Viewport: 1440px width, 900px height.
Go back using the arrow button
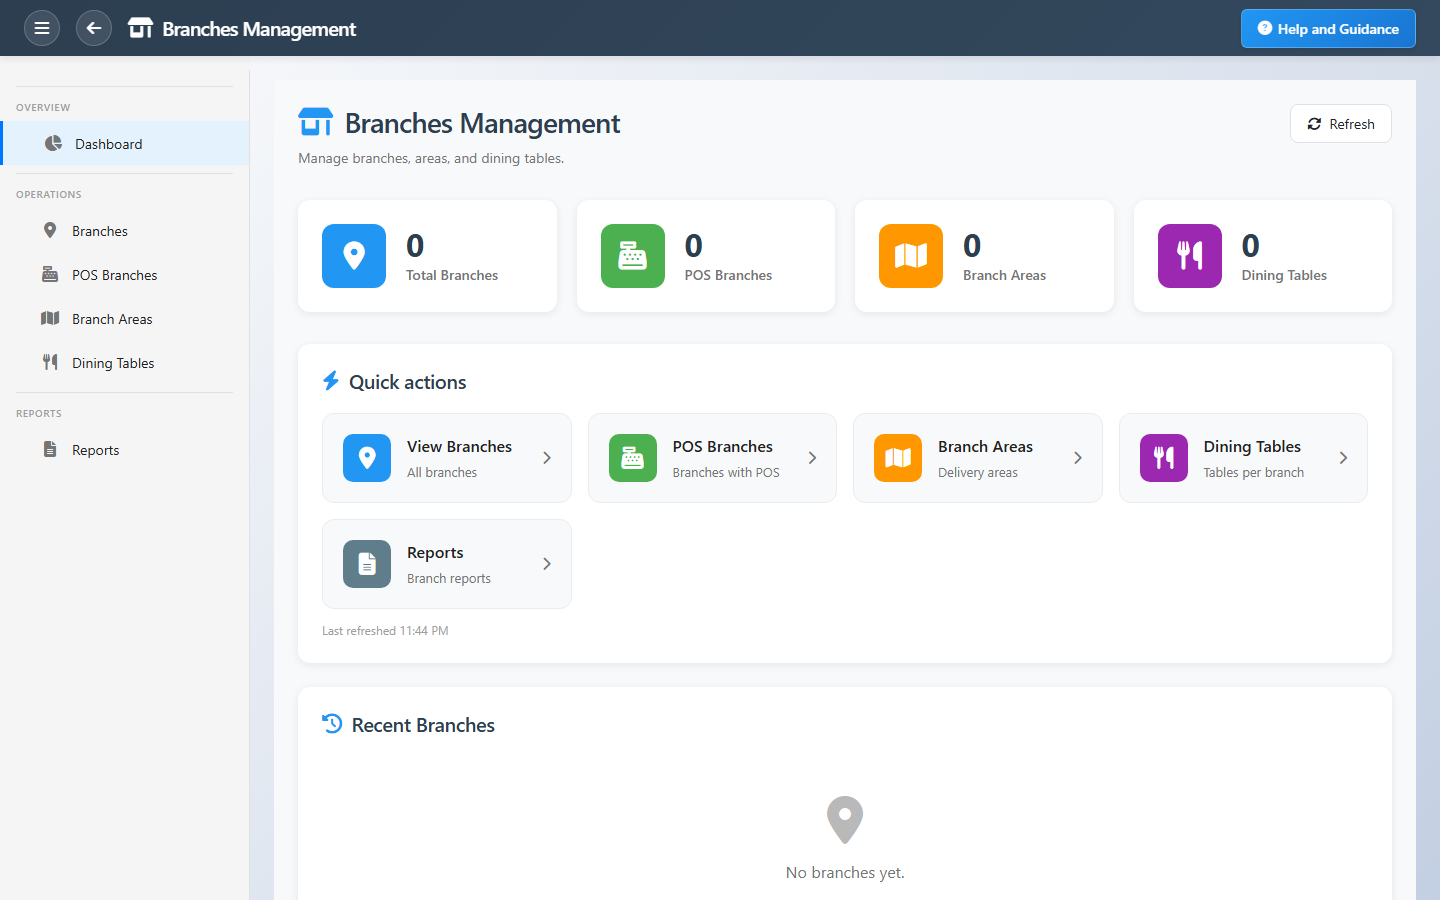tap(94, 28)
